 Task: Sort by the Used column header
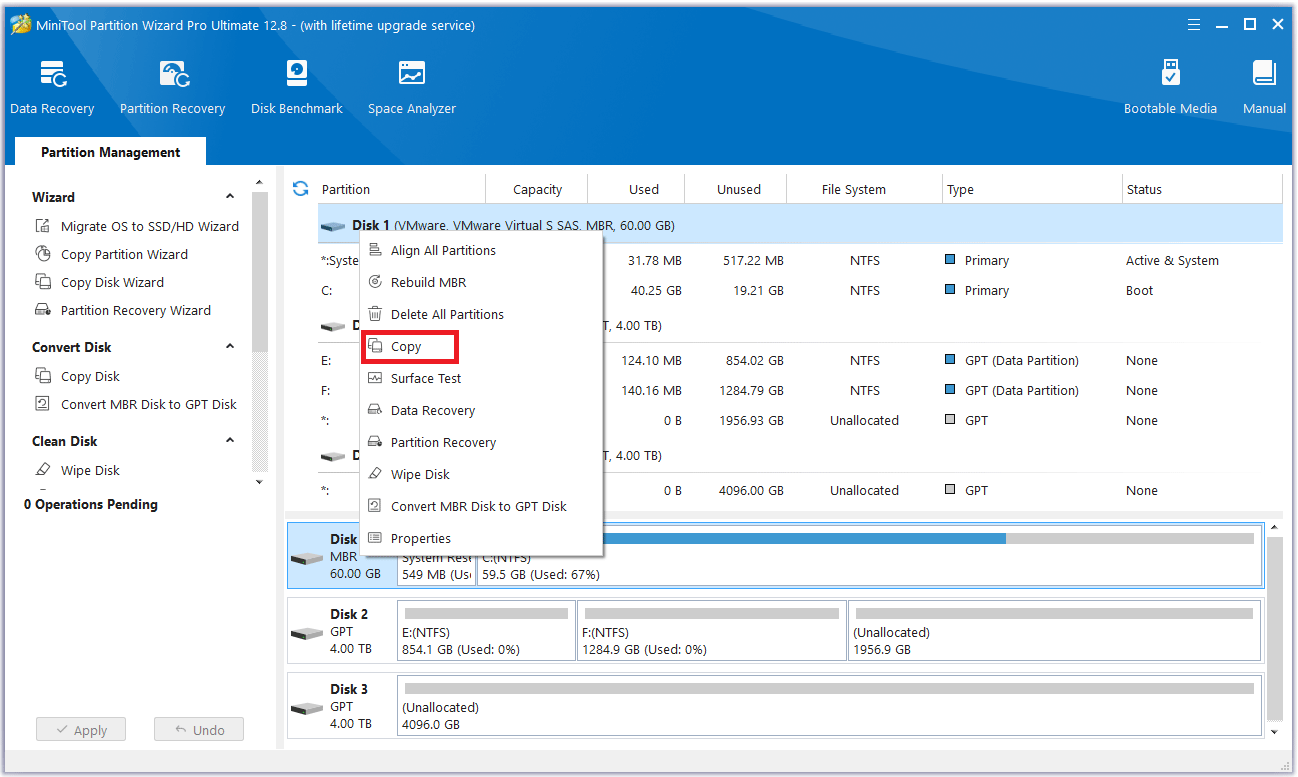point(636,189)
